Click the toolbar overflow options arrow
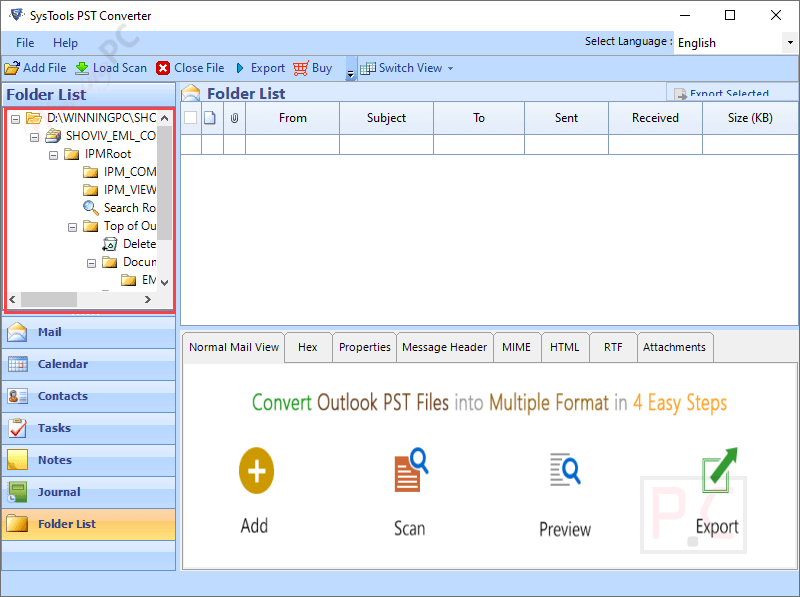 click(x=350, y=69)
